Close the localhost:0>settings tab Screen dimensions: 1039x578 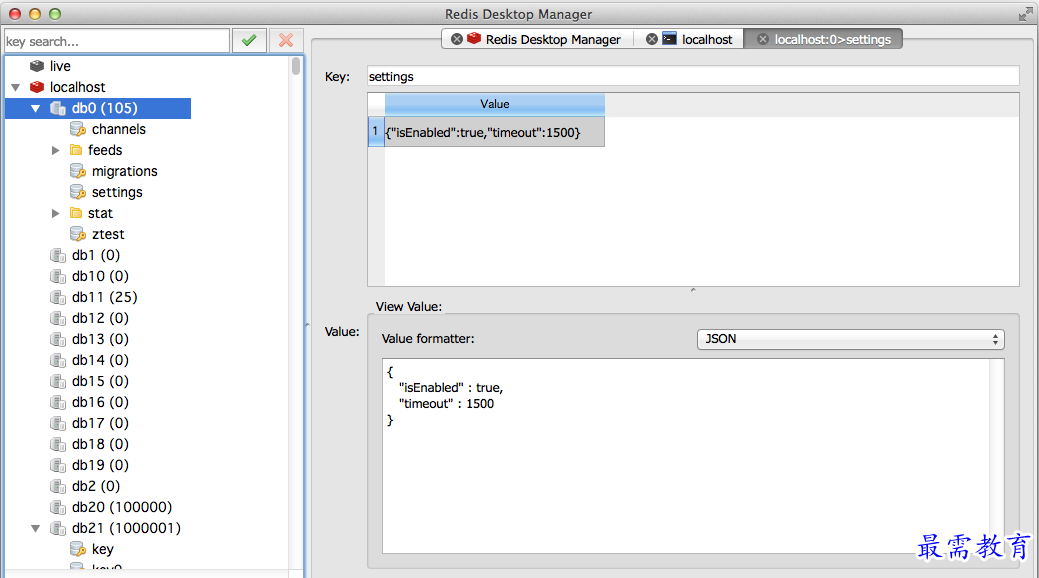click(763, 39)
